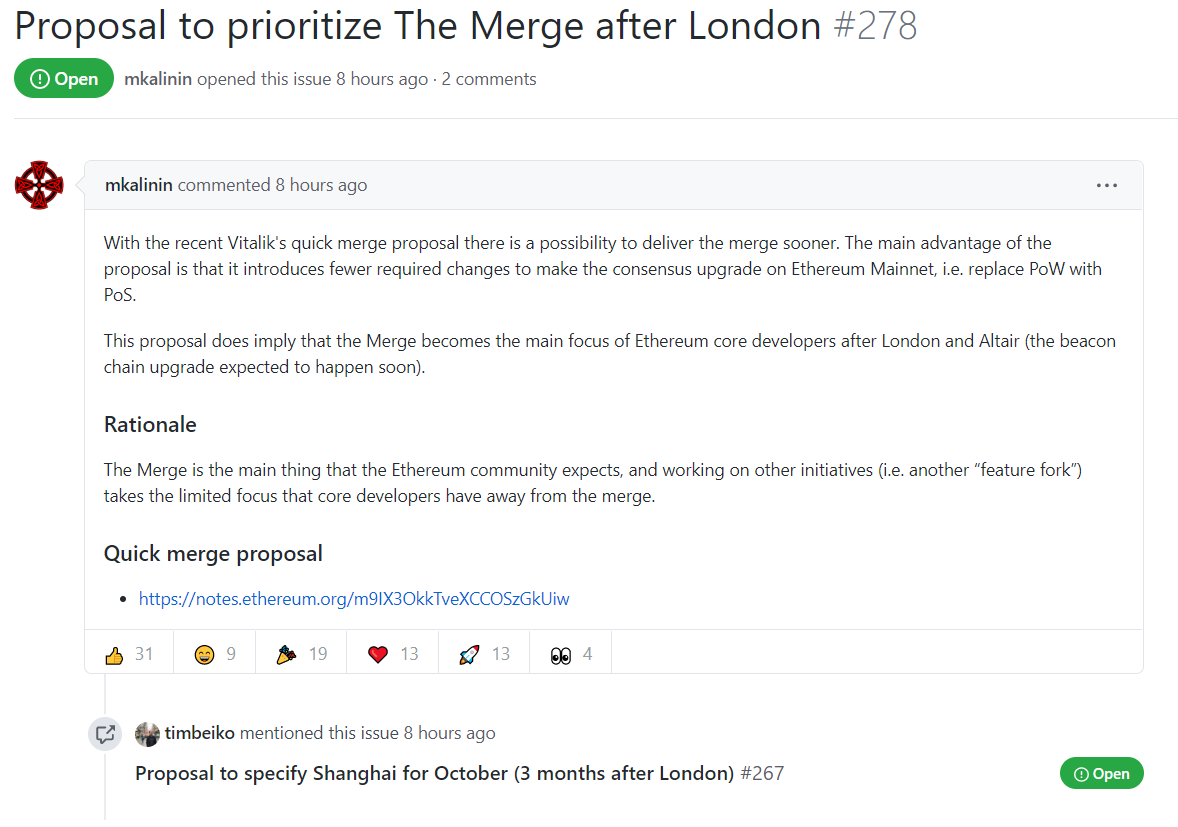Click the cross-reference mention timeline icon
This screenshot has height=827, width=1178.
point(105,734)
